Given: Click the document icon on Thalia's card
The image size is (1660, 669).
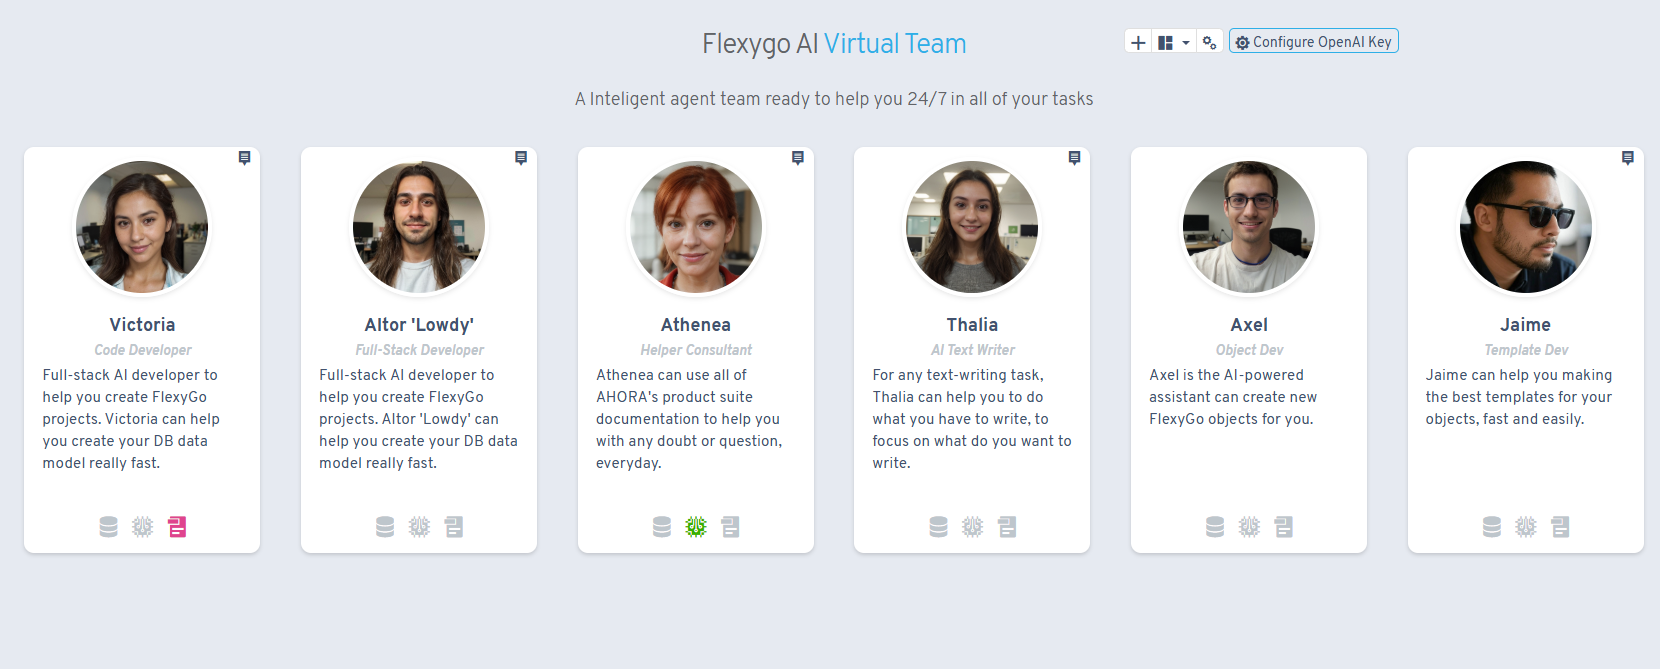Looking at the screenshot, I should pos(1007,527).
